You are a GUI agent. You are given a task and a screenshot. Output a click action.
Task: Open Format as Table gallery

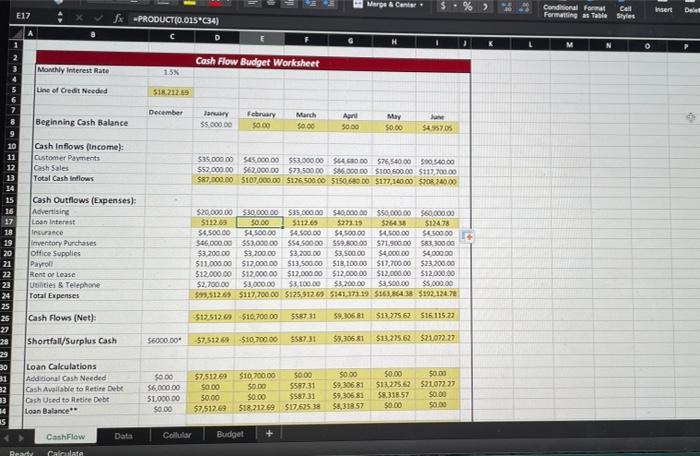(x=595, y=12)
